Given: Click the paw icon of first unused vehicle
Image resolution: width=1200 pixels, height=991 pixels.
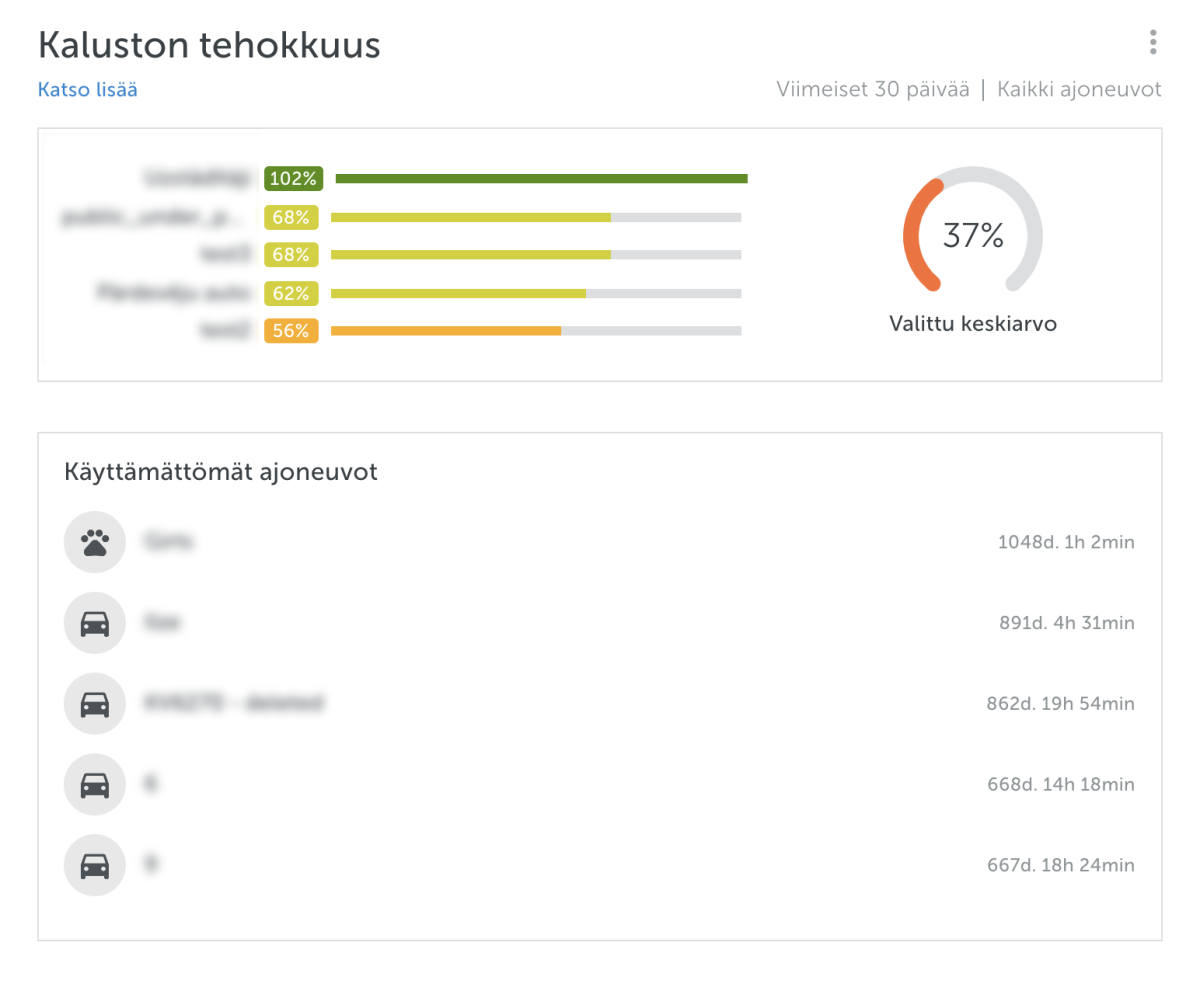Looking at the screenshot, I should [x=94, y=543].
